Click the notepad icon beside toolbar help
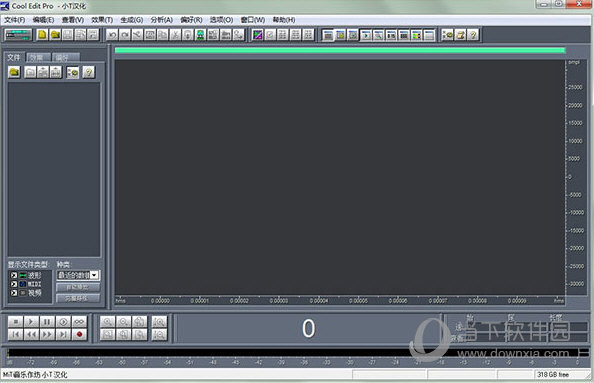This screenshot has width=594, height=383. (x=460, y=35)
